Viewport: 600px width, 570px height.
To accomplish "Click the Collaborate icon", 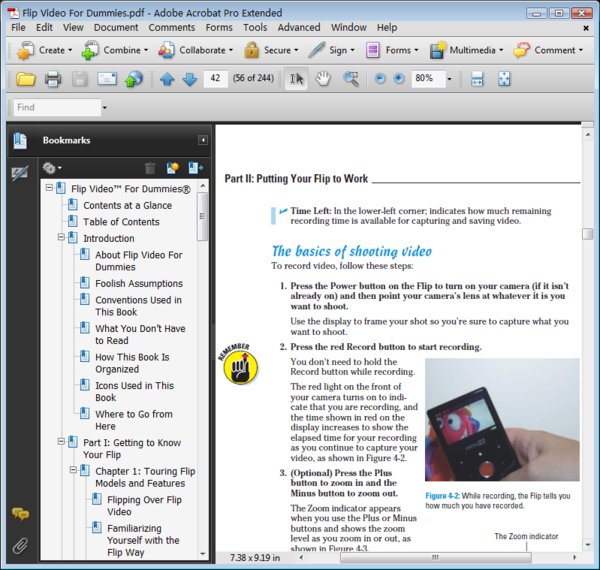I will [x=166, y=50].
